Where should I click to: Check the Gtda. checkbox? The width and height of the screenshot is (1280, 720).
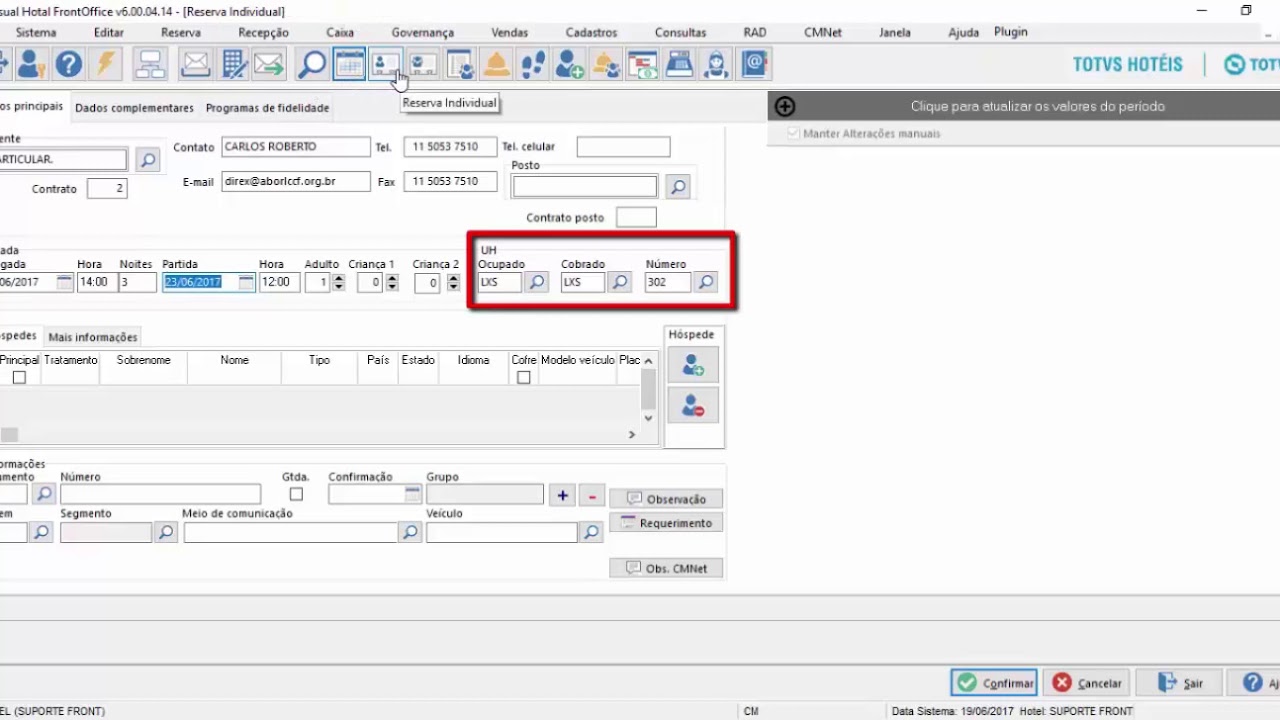296,494
